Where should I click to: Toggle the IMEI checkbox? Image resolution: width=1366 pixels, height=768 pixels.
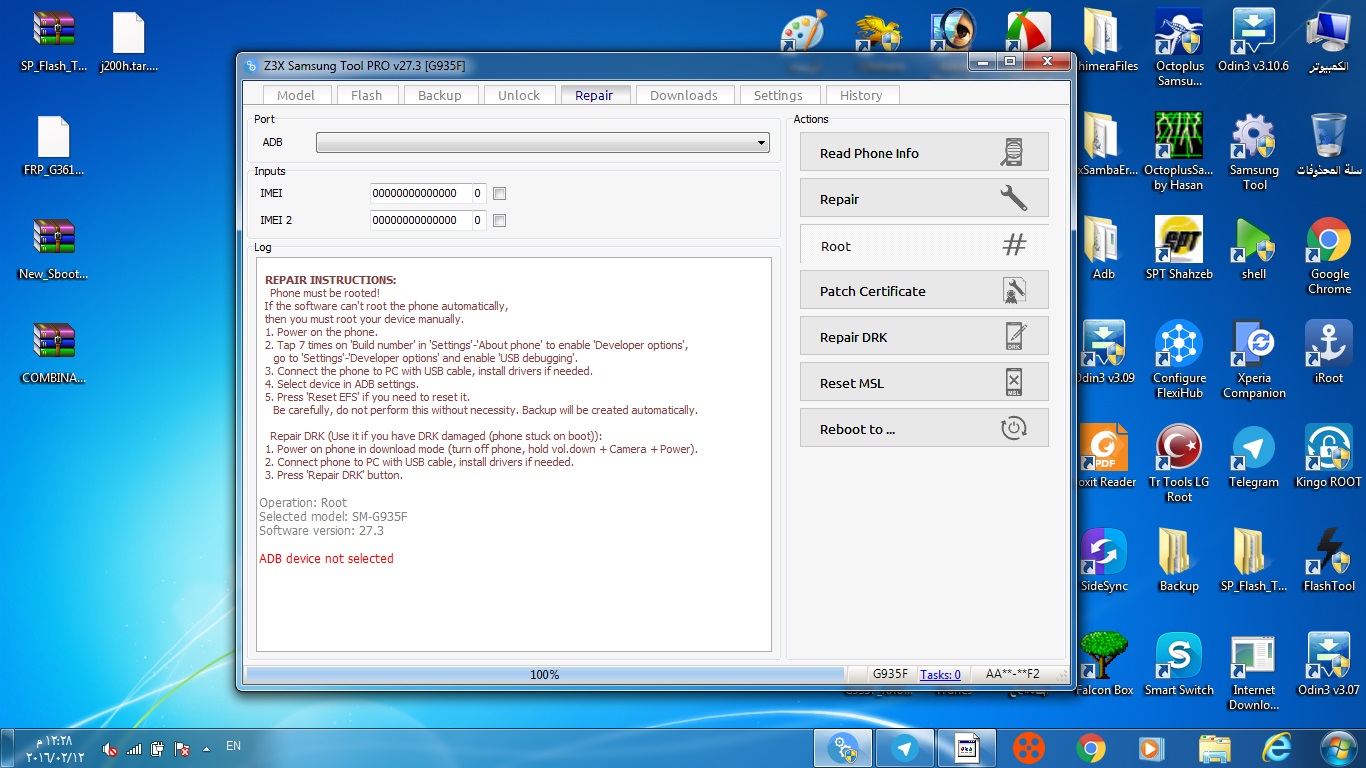pos(500,193)
